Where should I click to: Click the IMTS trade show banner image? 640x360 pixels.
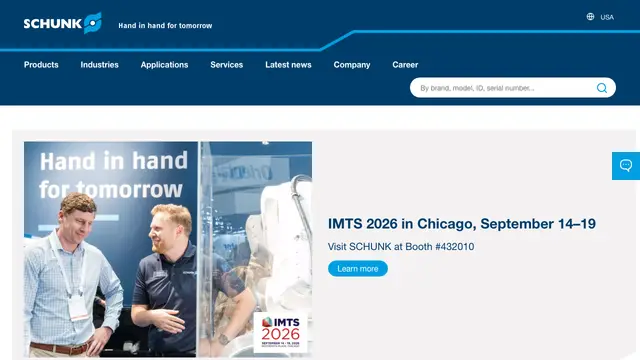pos(168,249)
